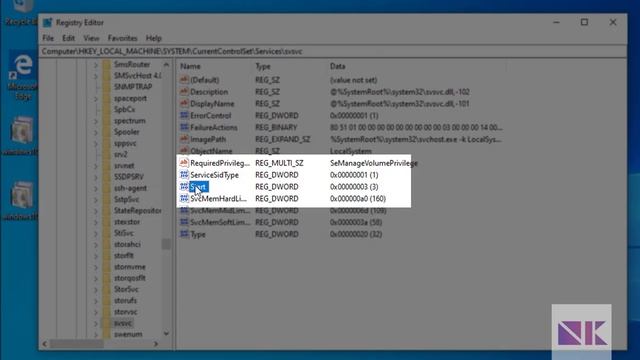Click the SvcMemSoftLimit DWORD icon
640x360 pixels.
(x=184, y=222)
